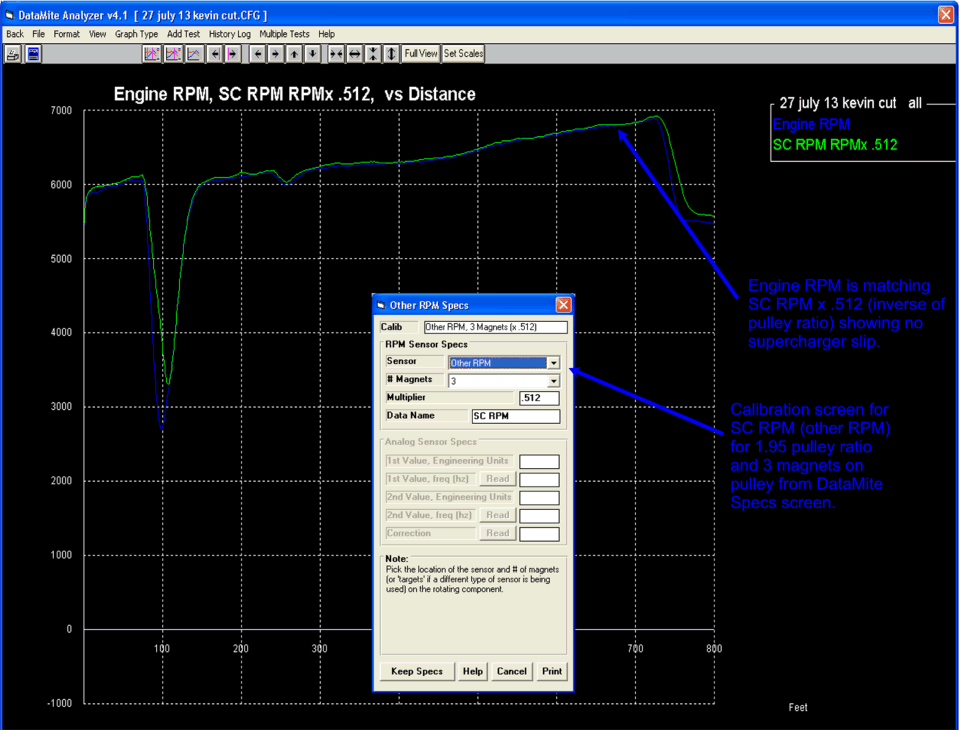
Task: Move the graph cursor right with the pink-line icon
Action: click(x=232, y=54)
